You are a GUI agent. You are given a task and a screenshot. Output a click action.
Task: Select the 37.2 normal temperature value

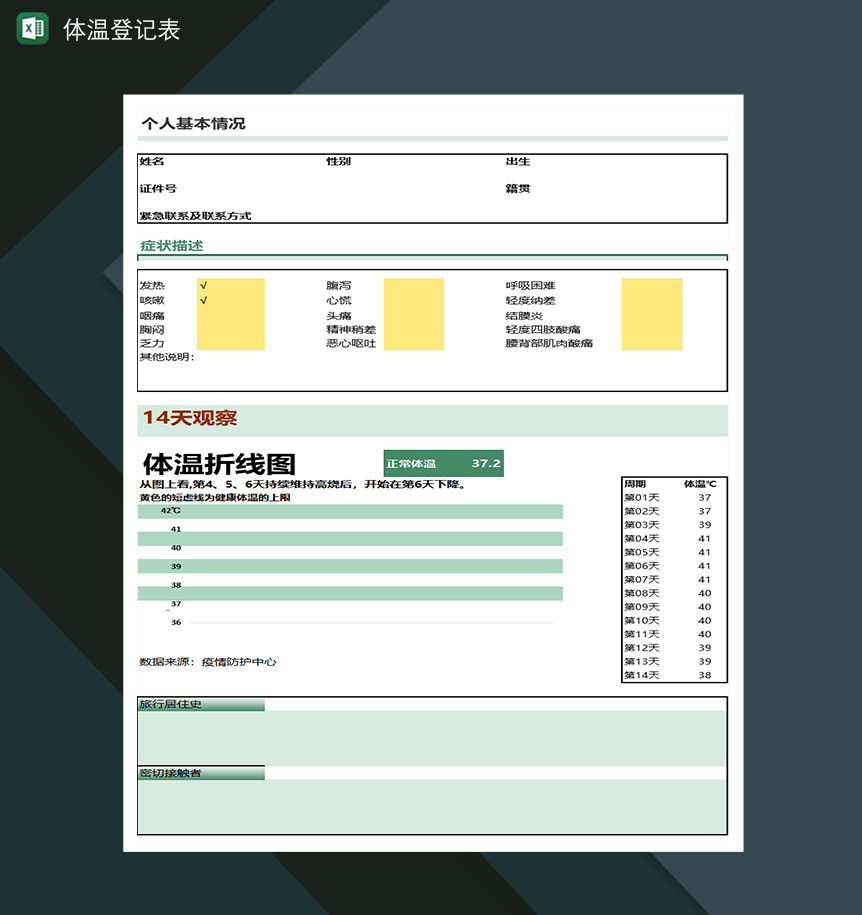pos(487,463)
